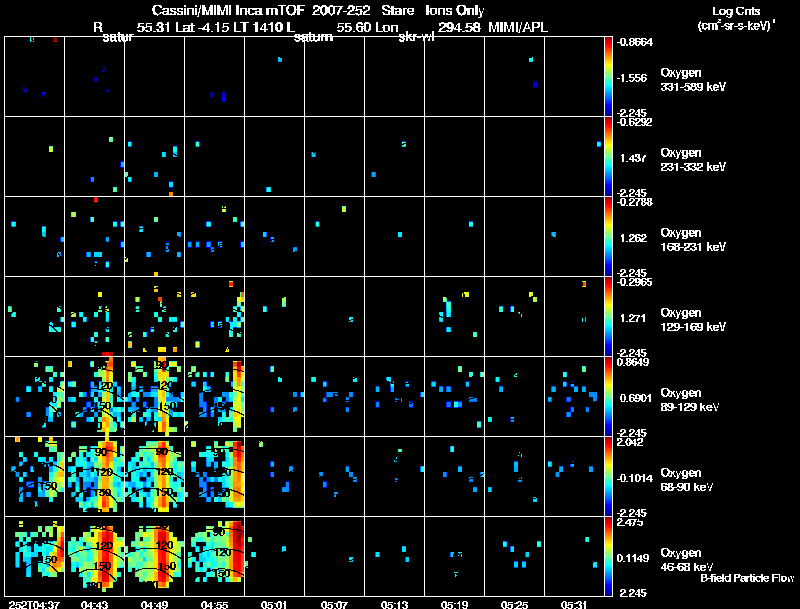This screenshot has width=800, height=609.
Task: Click the 05:07 time axis label
Action: [x=334, y=604]
